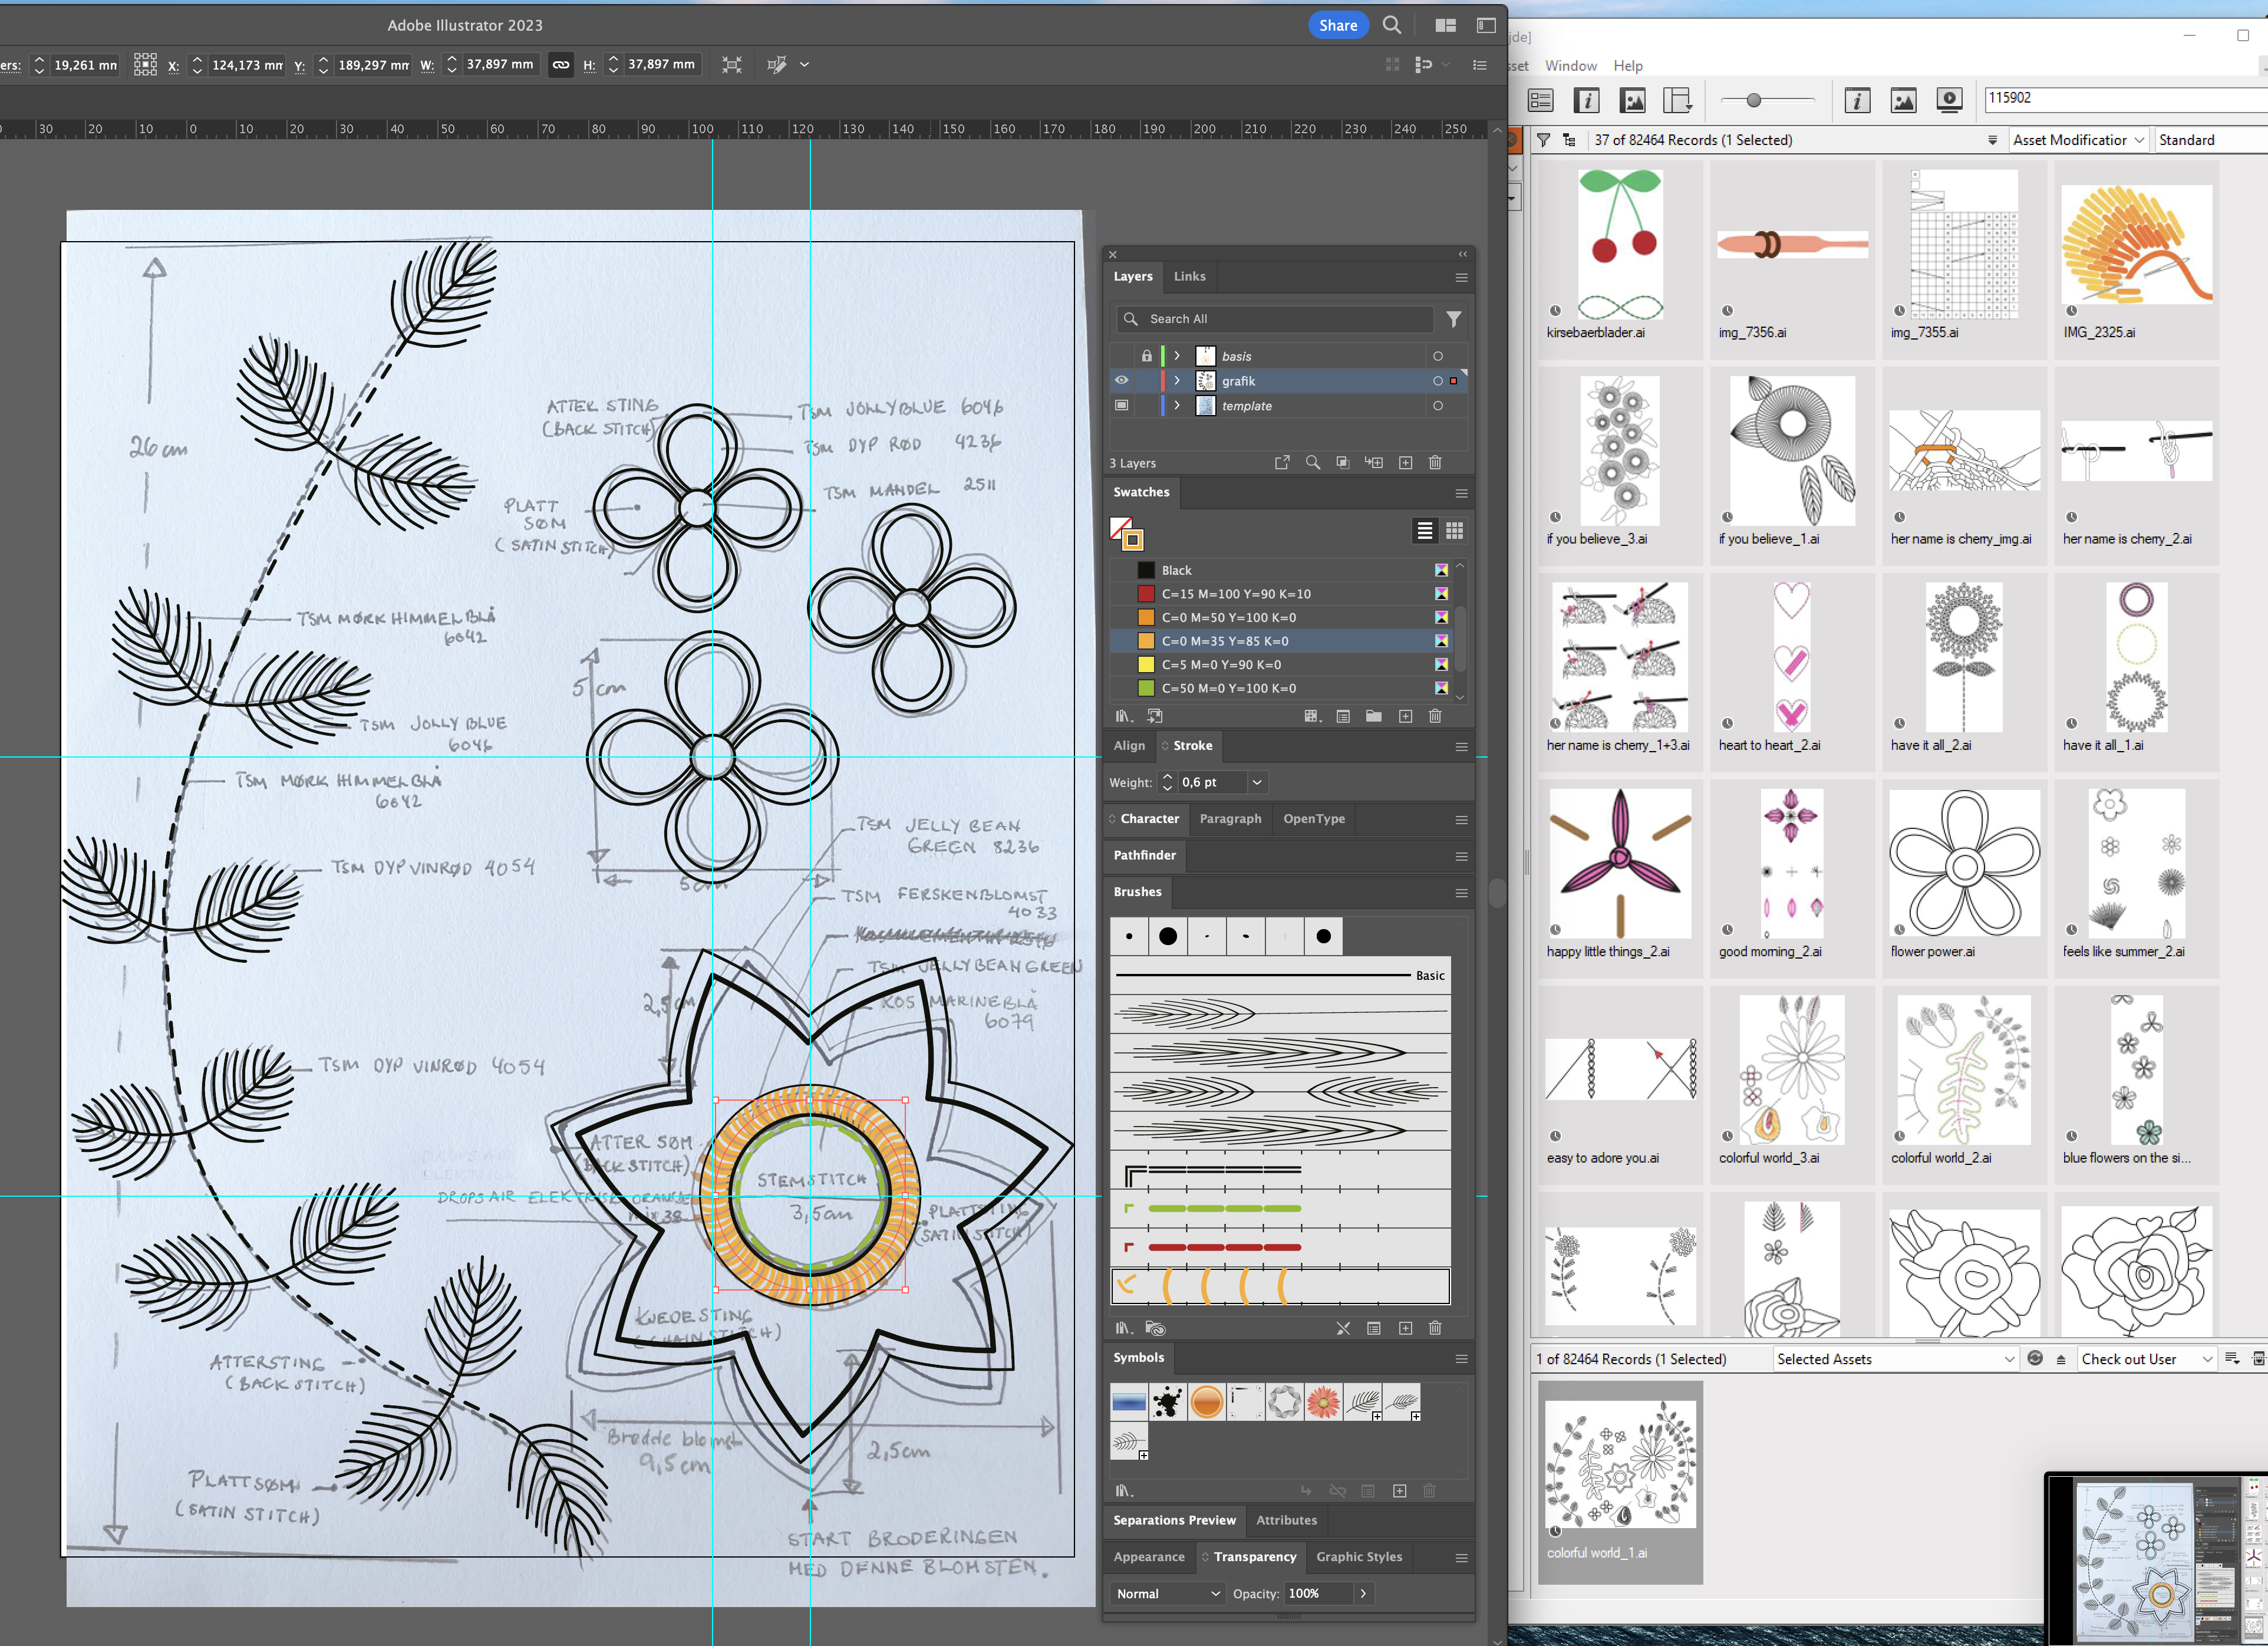Click Delete Swatch trash icon

coord(1435,716)
